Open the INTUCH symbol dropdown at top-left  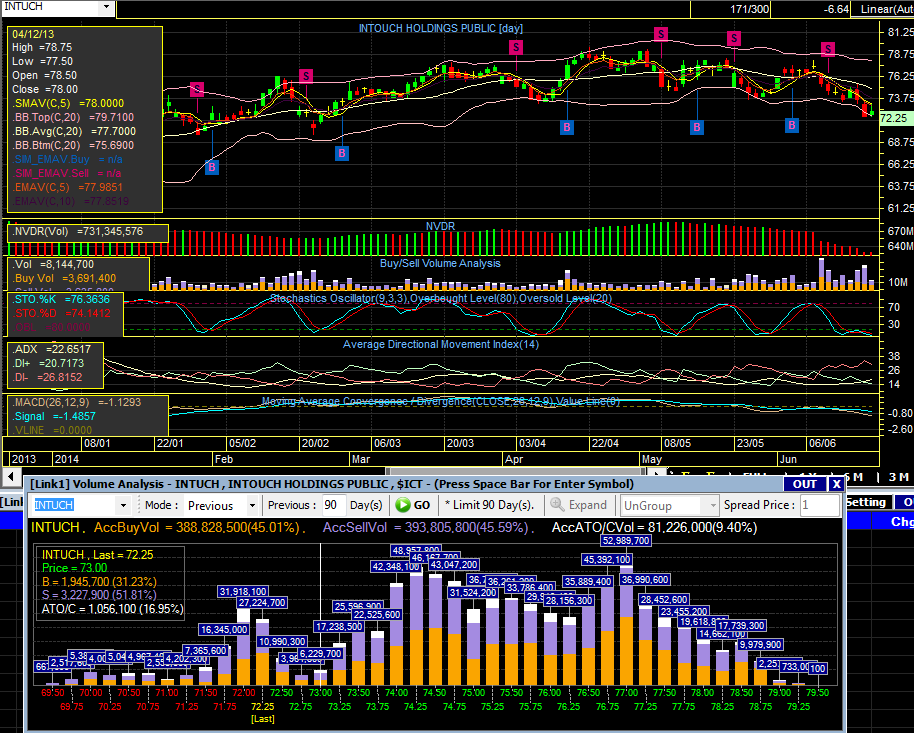(x=107, y=7)
